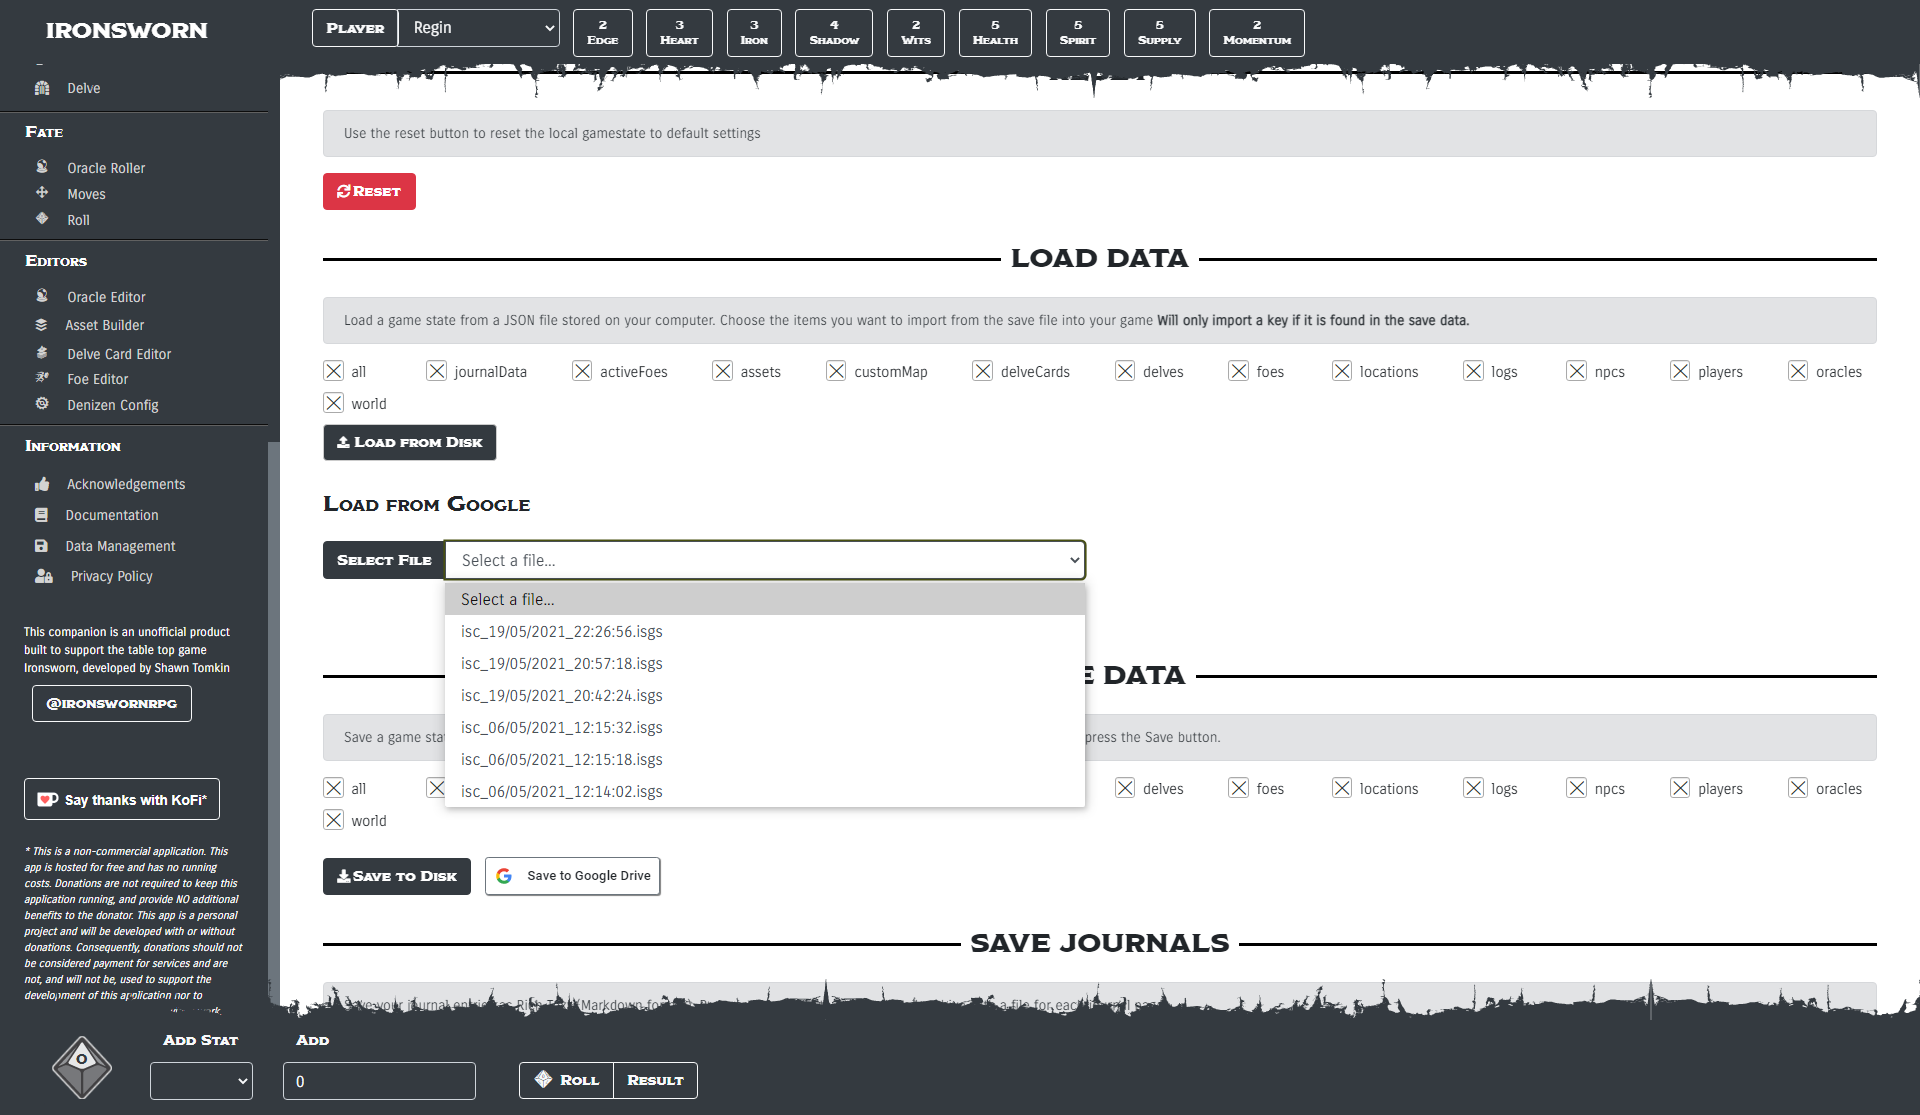This screenshot has height=1115, width=1920.
Task: Click the Acknowledgements thumbs-up icon
Action: click(42, 484)
